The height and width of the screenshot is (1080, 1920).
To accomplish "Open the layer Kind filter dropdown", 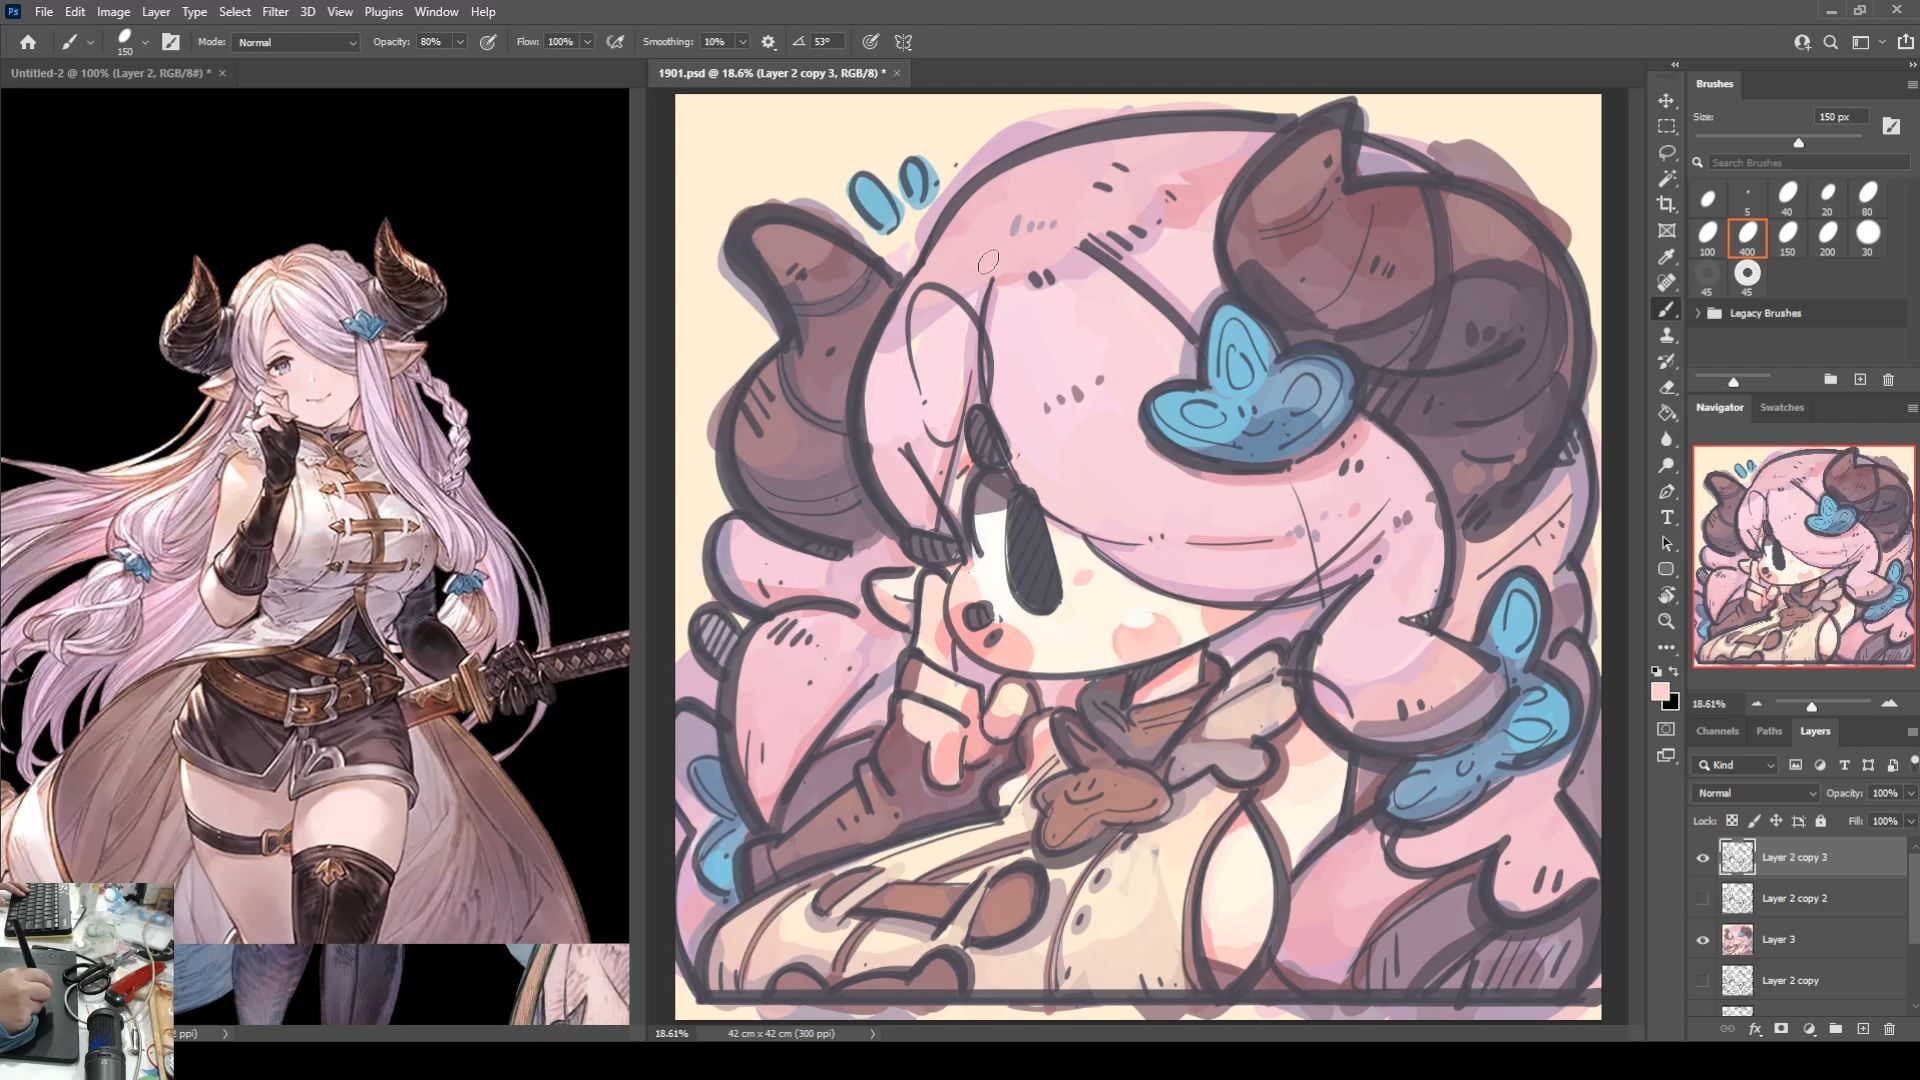I will point(1743,765).
